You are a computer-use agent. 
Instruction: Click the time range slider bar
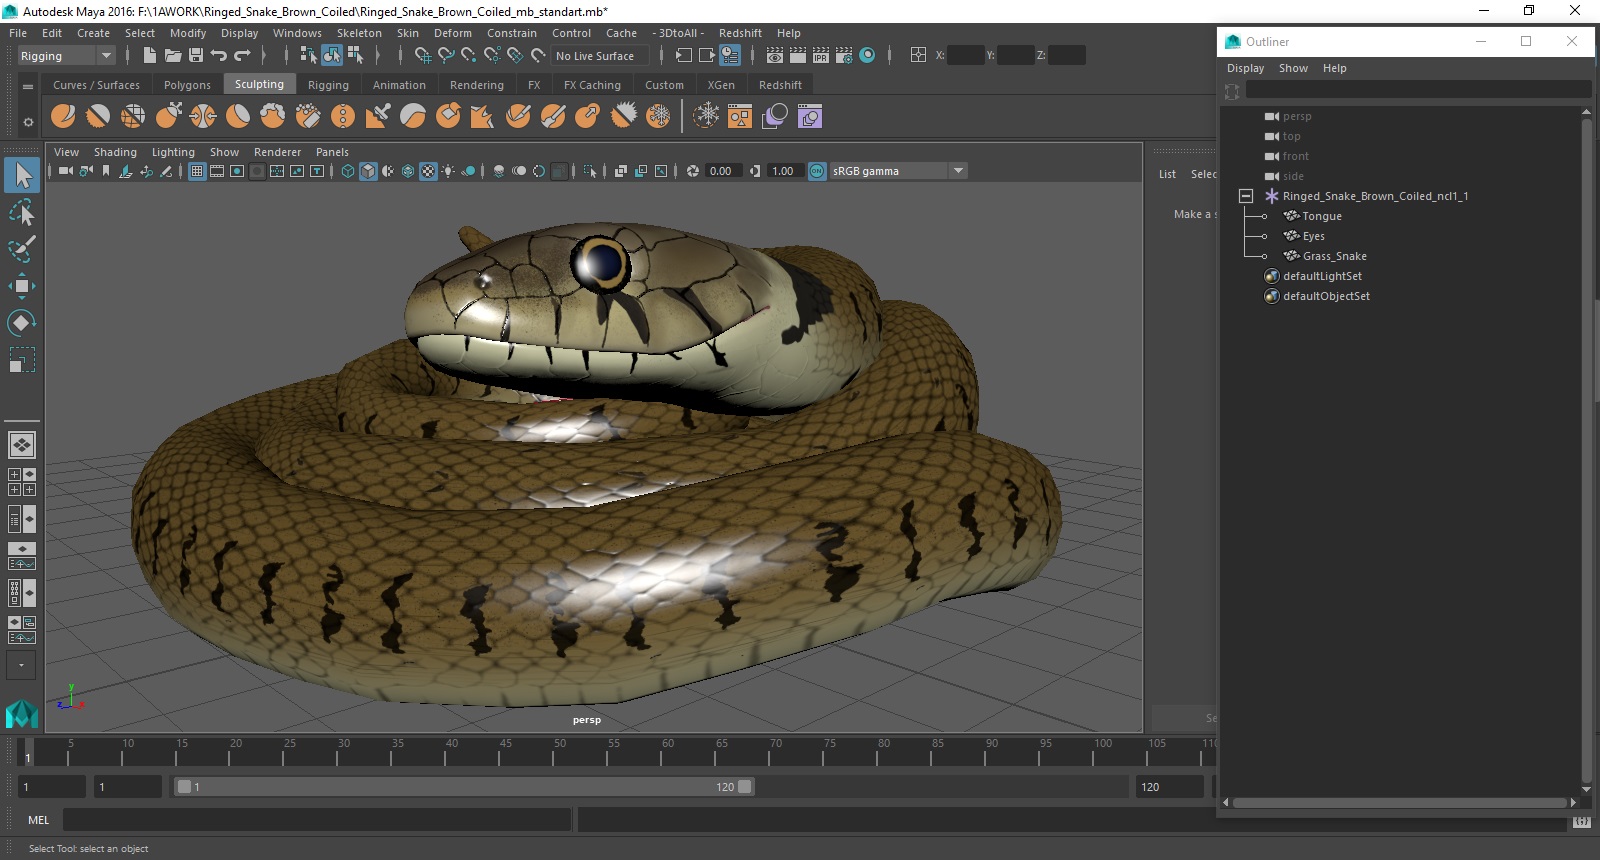(x=464, y=787)
